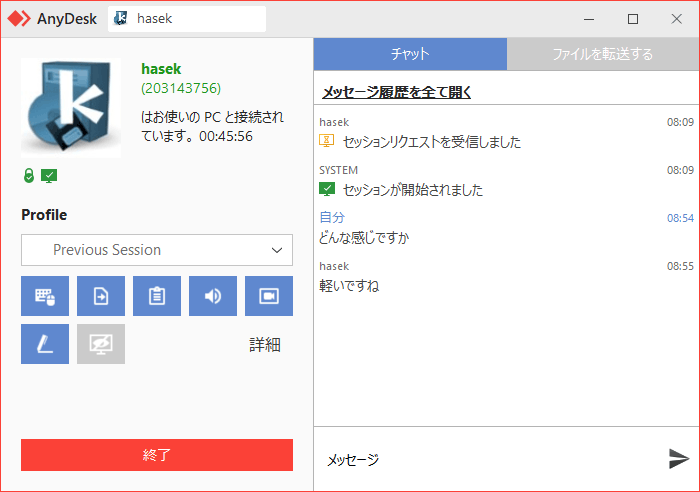Maximize the AnyDesk window
The image size is (700, 492).
pyautogui.click(x=633, y=19)
